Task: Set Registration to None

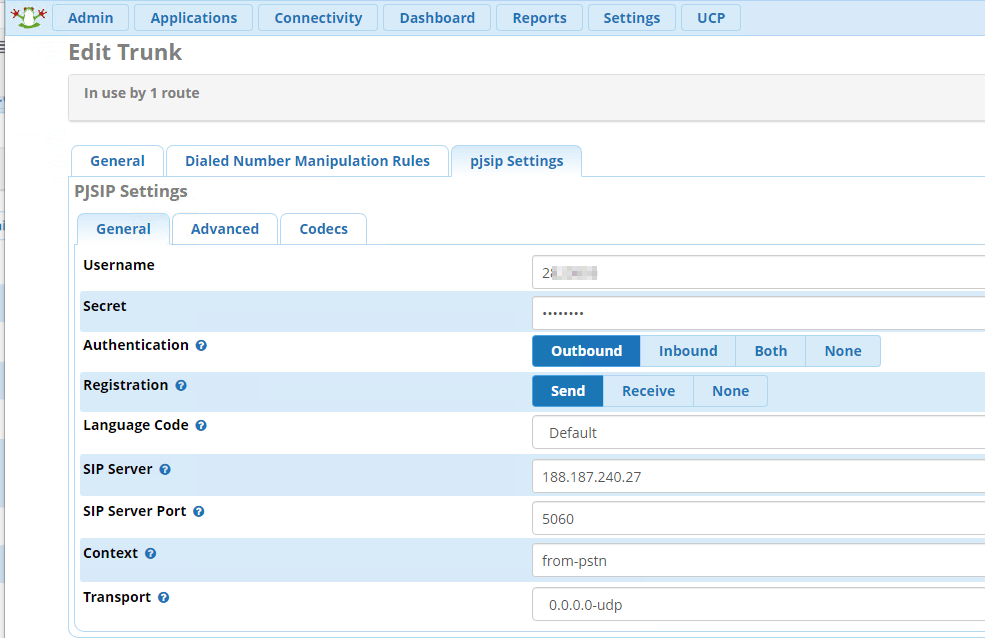Action: point(730,391)
